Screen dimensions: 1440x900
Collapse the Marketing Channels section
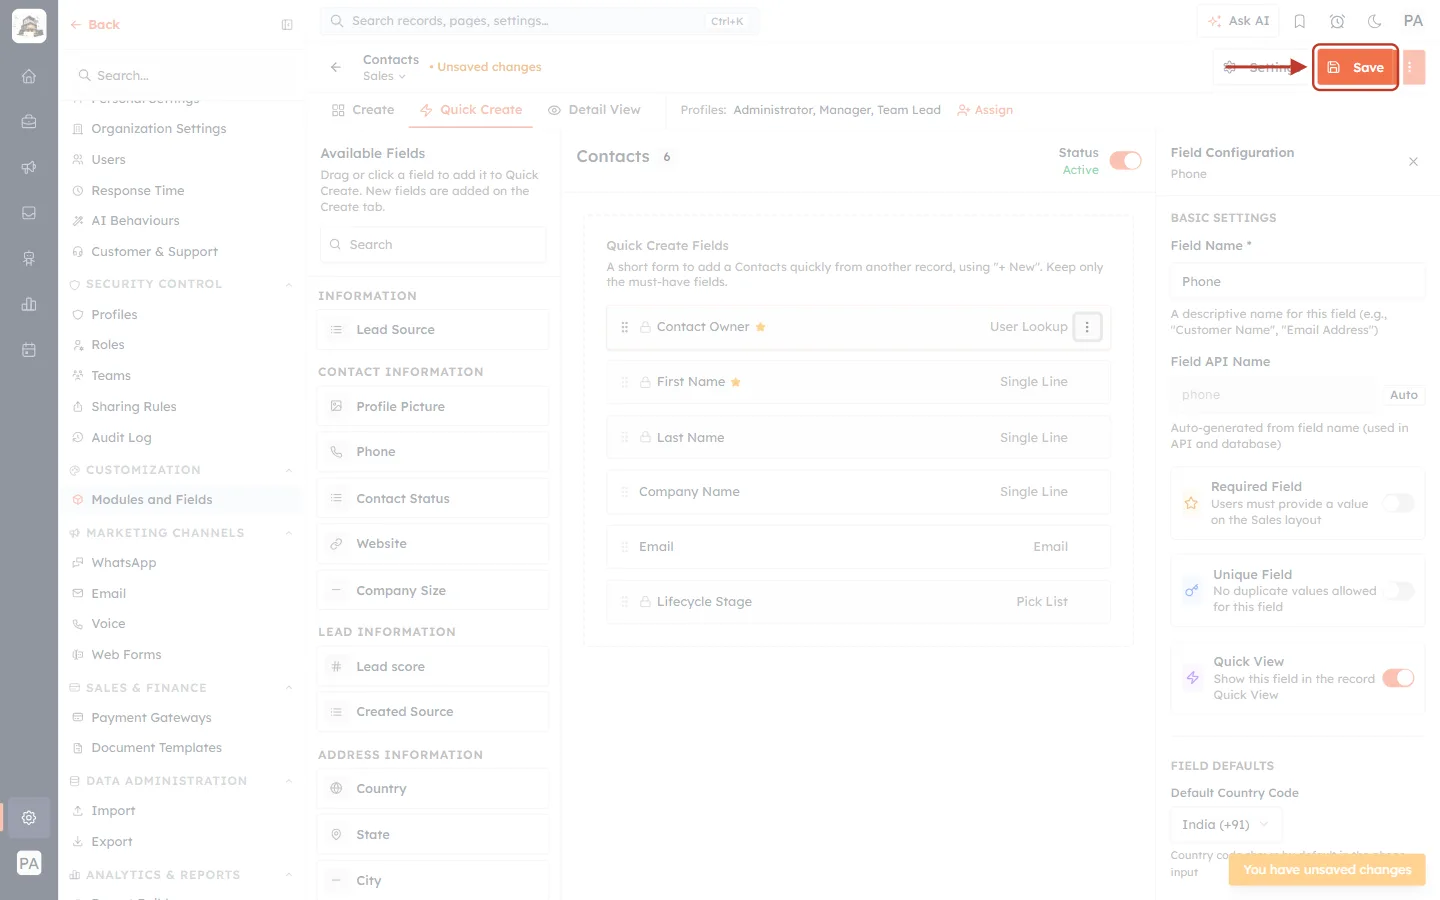pos(289,533)
